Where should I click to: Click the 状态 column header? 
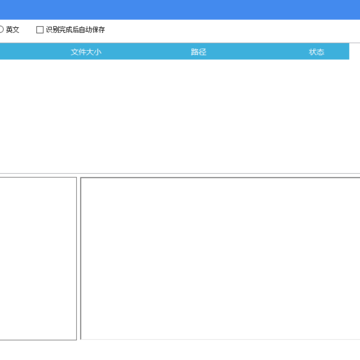tap(316, 52)
